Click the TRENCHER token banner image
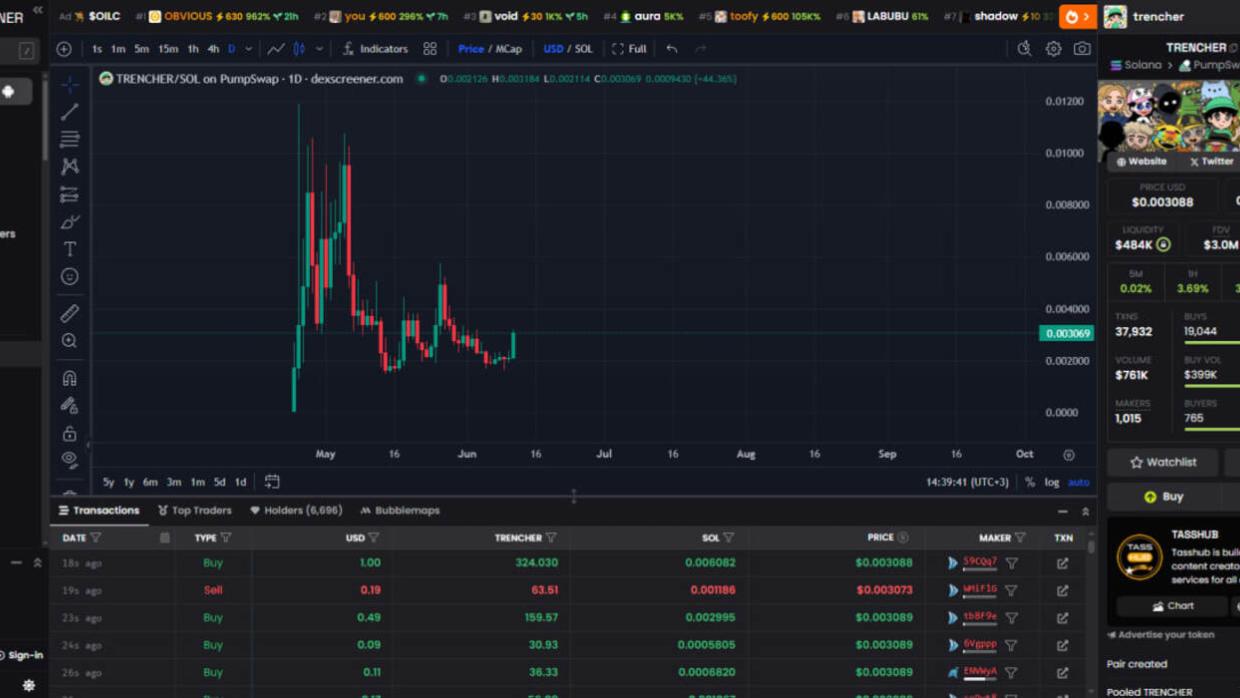Viewport: 1240px width, 698px height. [1169, 116]
